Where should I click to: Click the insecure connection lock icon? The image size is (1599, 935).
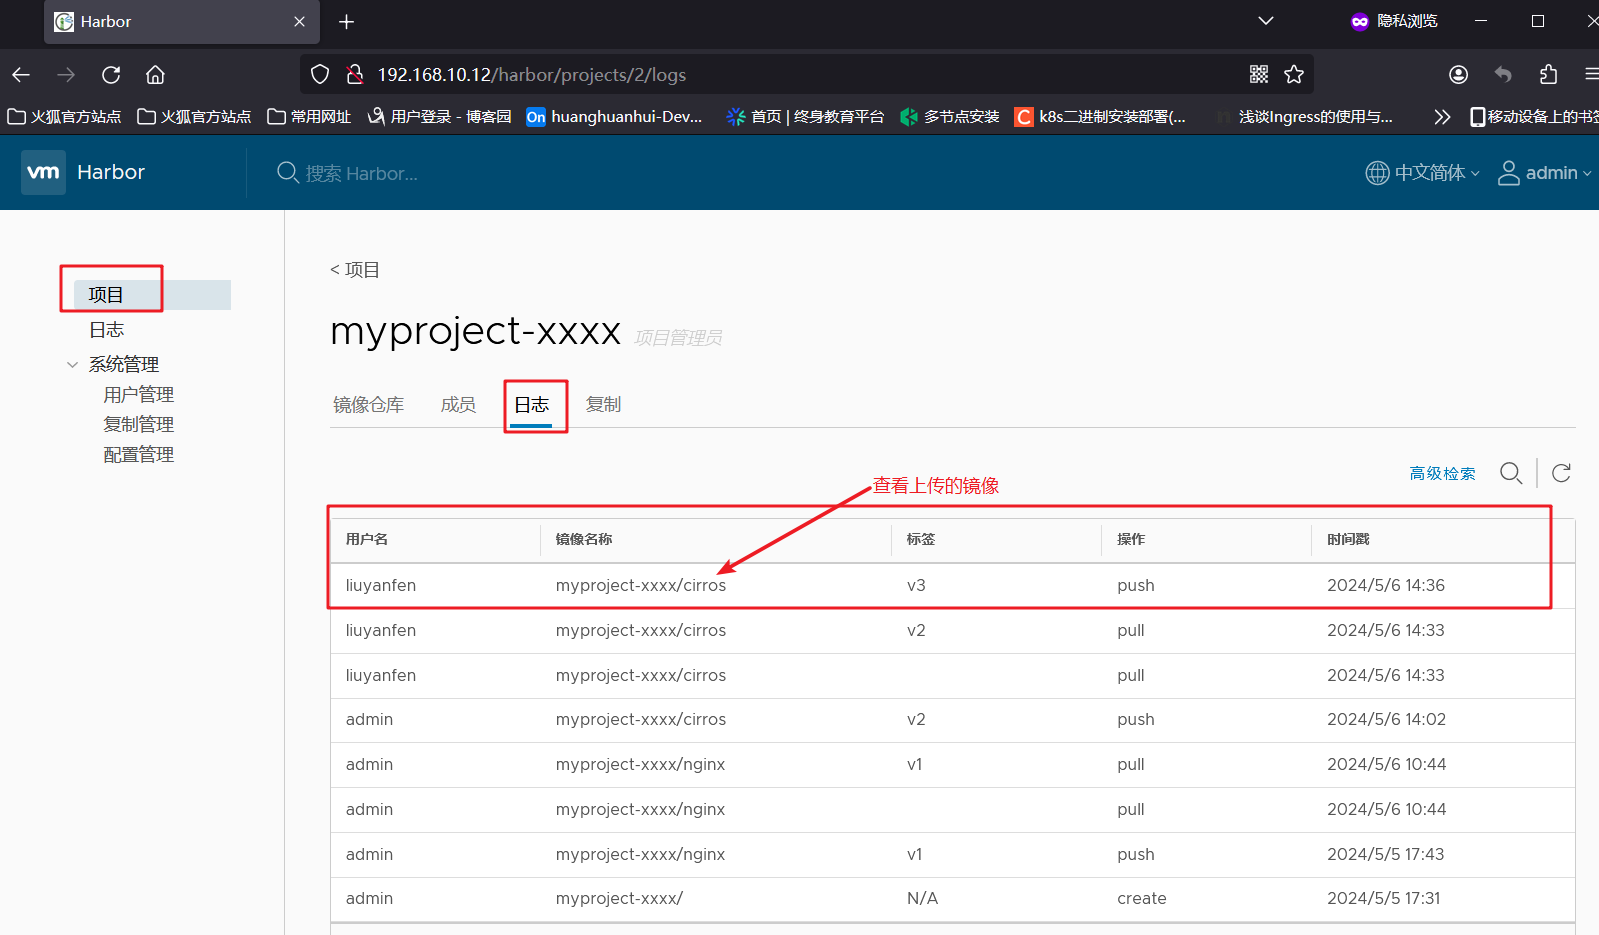(x=354, y=75)
